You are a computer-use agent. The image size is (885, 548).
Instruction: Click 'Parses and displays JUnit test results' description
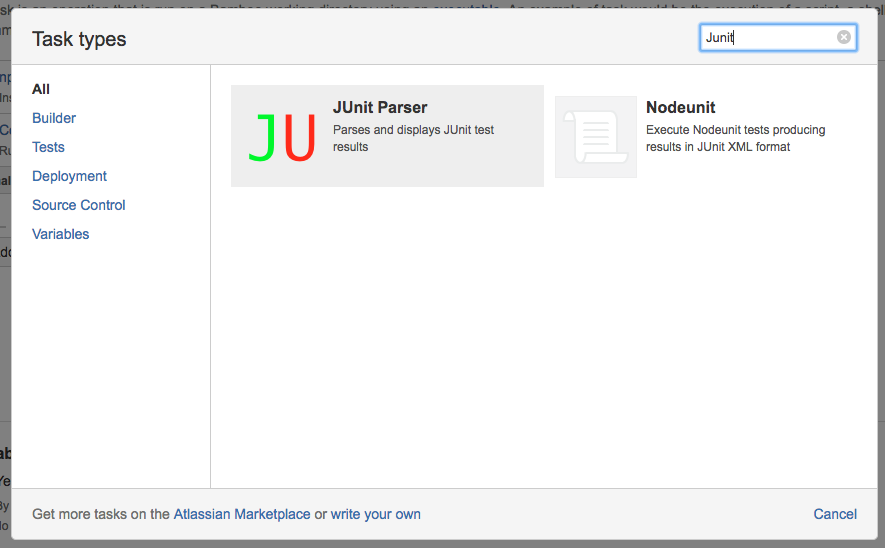pyautogui.click(x=413, y=138)
